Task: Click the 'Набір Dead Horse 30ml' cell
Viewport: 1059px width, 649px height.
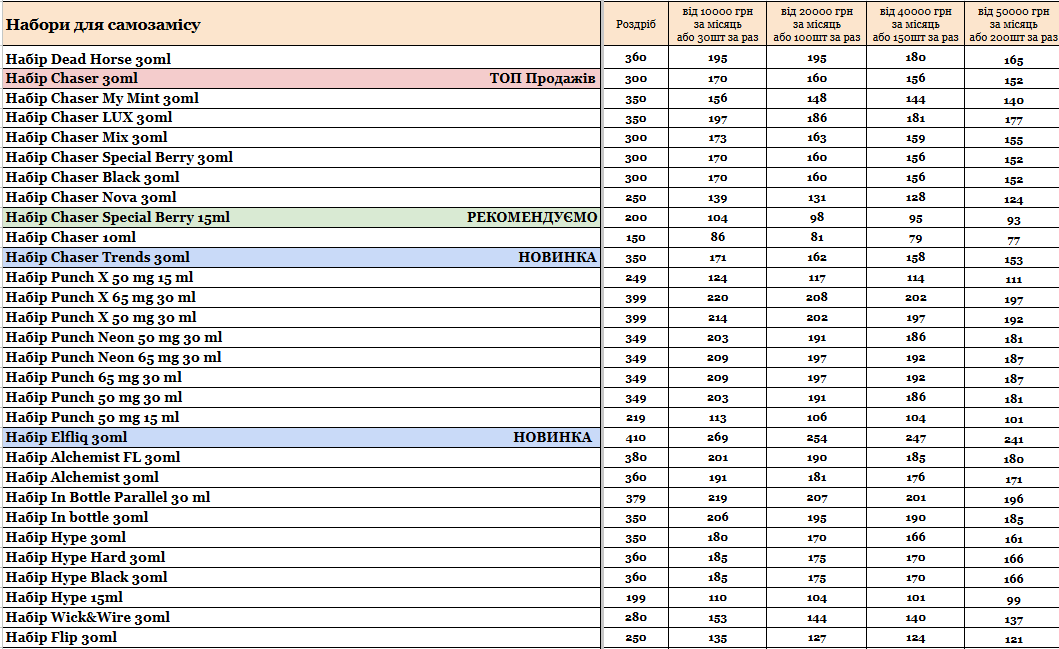Action: click(88, 59)
